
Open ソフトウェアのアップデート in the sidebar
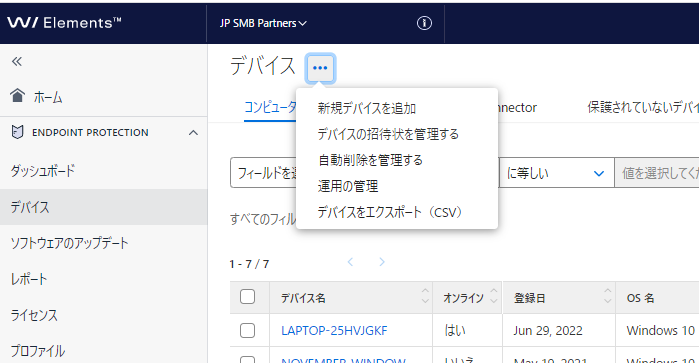[x=70, y=243]
